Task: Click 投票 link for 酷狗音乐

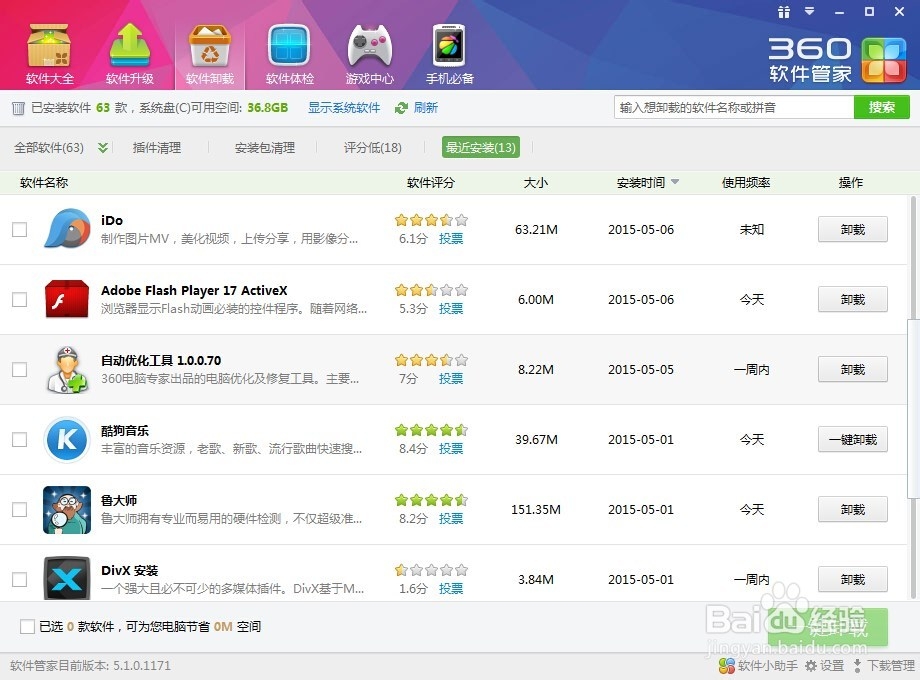Action: 451,448
